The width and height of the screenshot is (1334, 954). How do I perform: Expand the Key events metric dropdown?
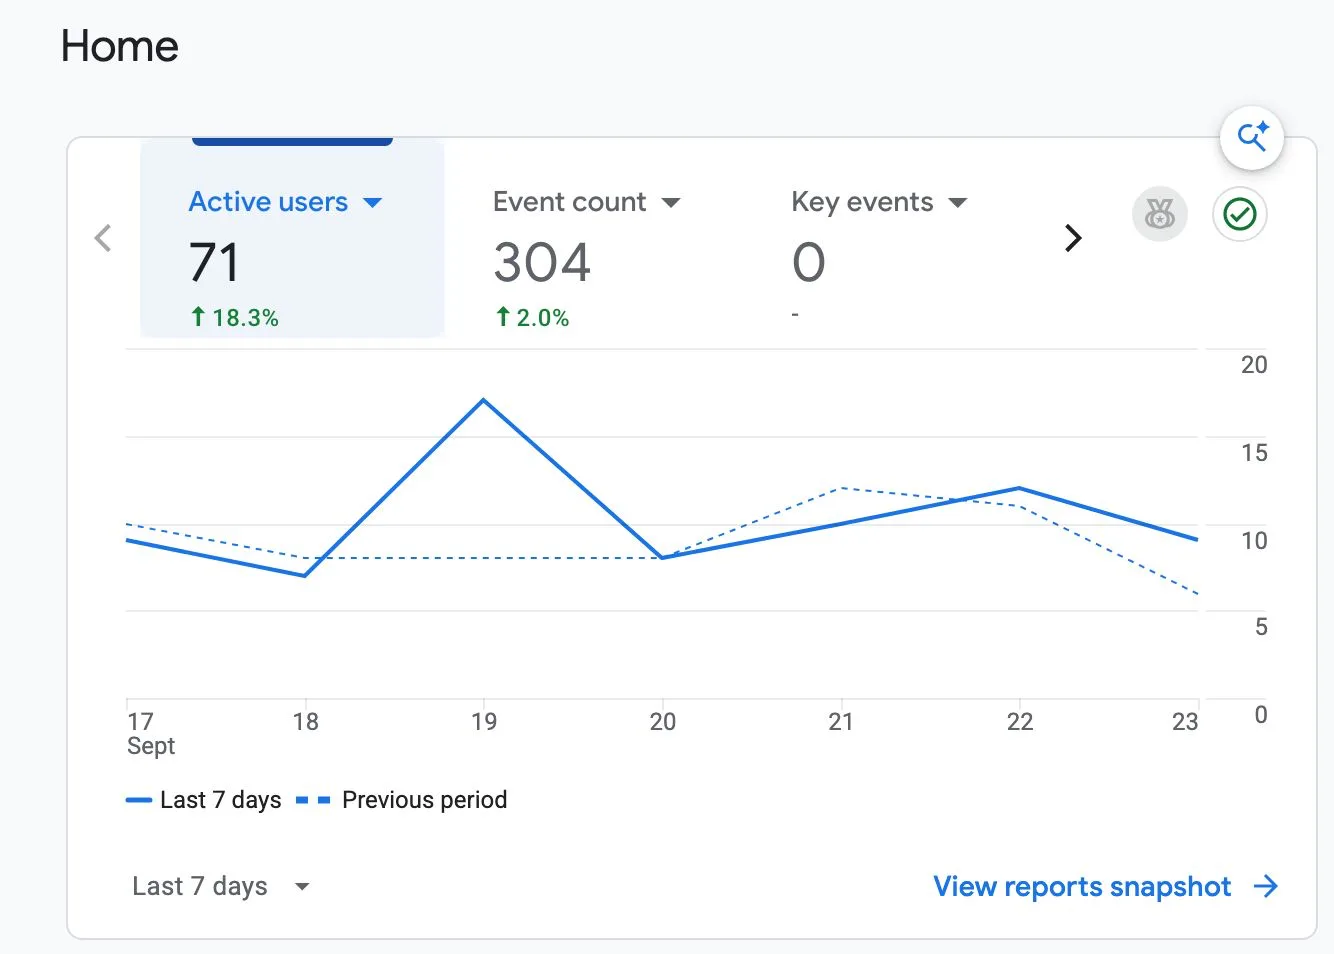point(957,202)
